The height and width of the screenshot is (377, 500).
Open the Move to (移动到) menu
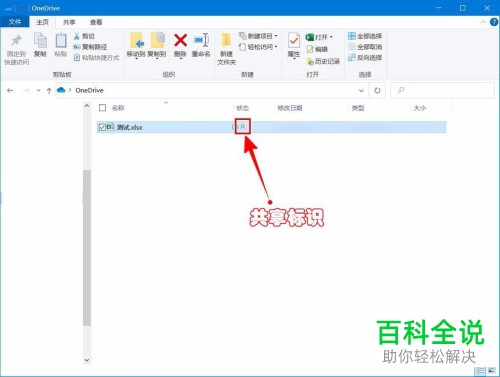[136, 46]
